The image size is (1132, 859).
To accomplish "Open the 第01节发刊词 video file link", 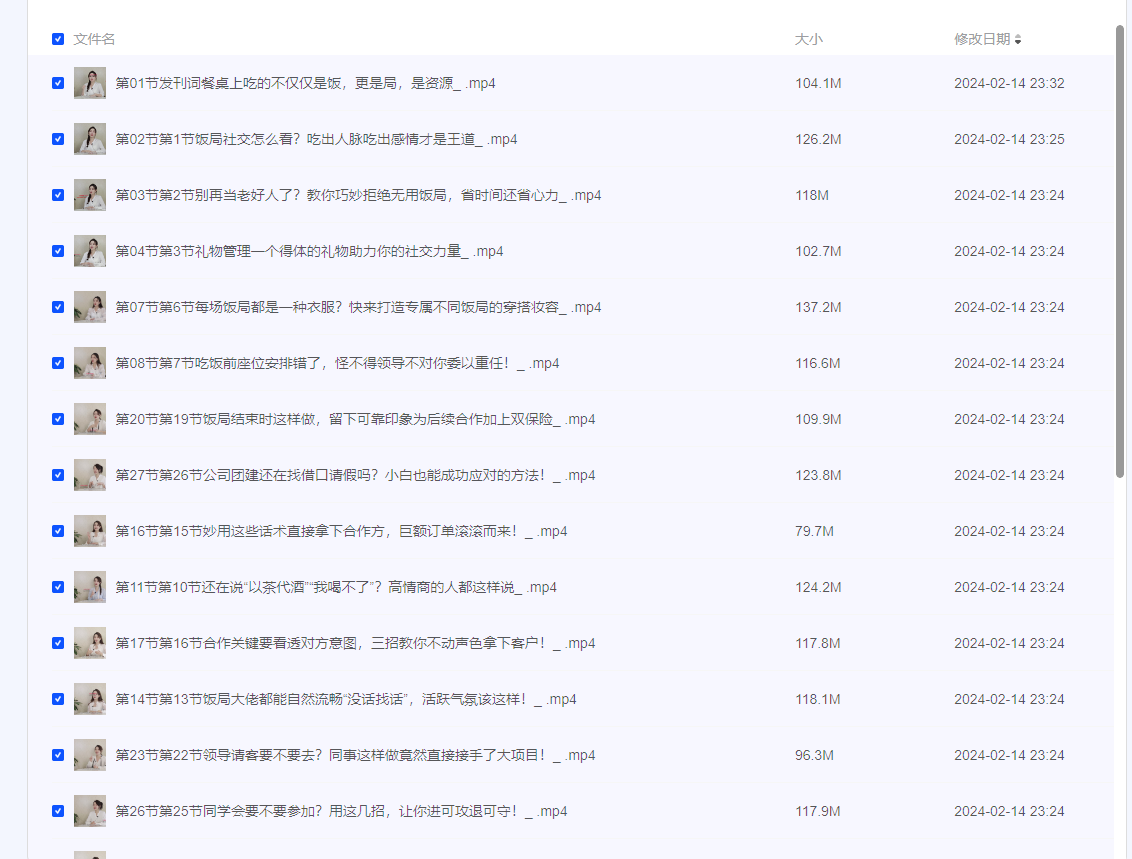I will (302, 83).
